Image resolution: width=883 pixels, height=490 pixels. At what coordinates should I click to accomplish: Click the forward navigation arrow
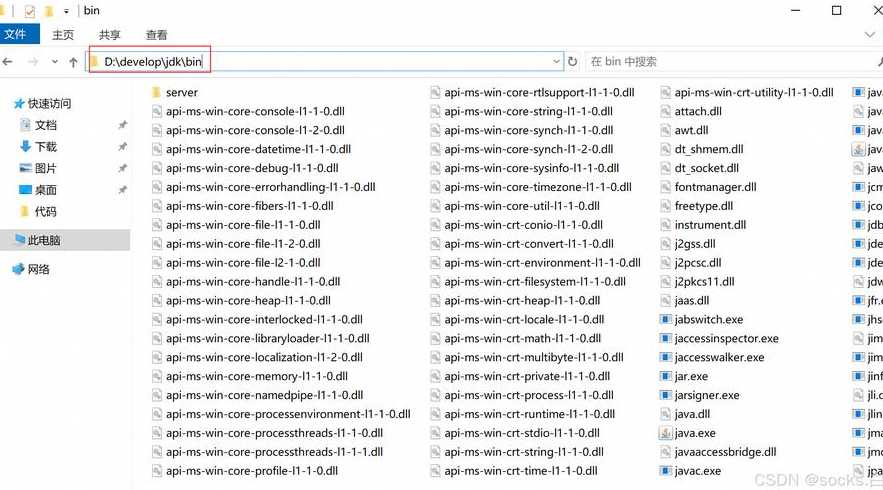(x=33, y=61)
